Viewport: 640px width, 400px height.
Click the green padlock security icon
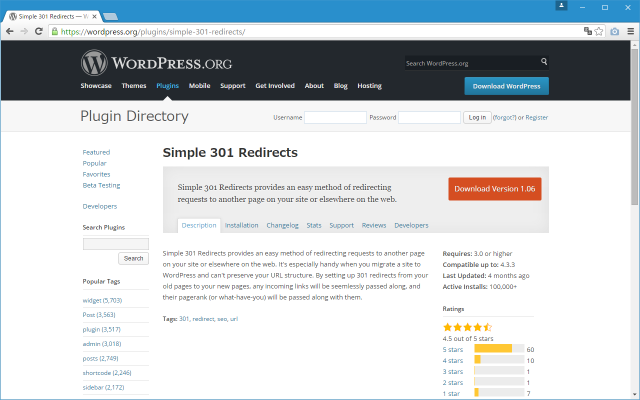(x=55, y=31)
